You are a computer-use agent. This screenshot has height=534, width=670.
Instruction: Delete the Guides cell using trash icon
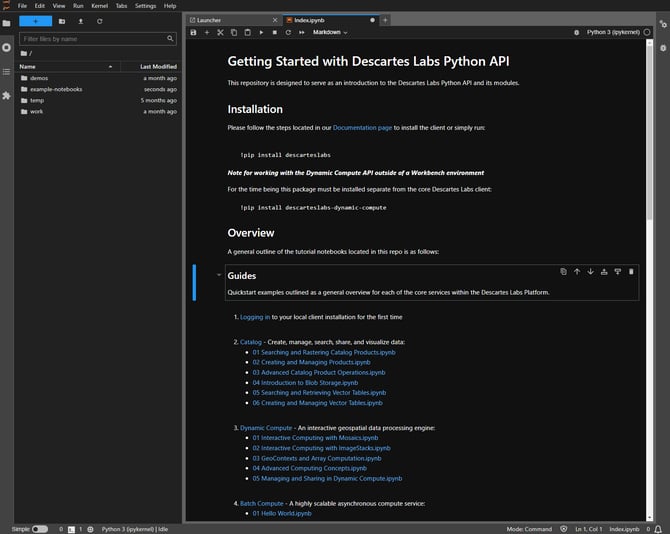[631, 271]
